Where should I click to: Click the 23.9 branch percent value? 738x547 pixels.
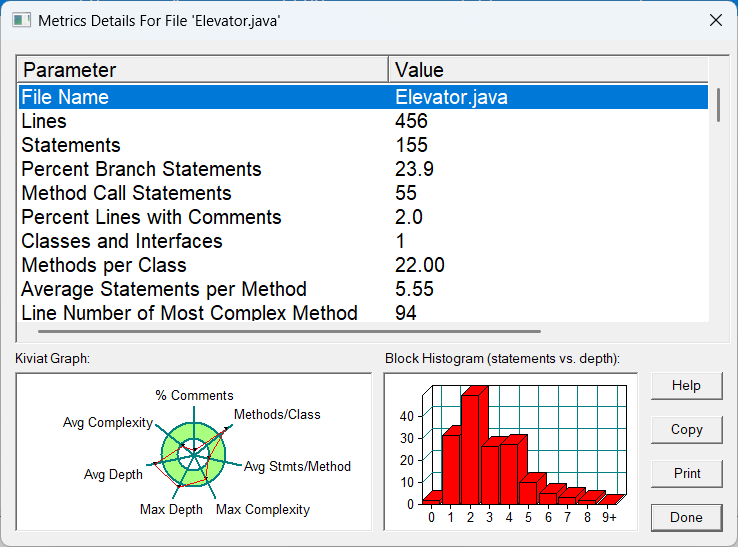click(x=414, y=169)
